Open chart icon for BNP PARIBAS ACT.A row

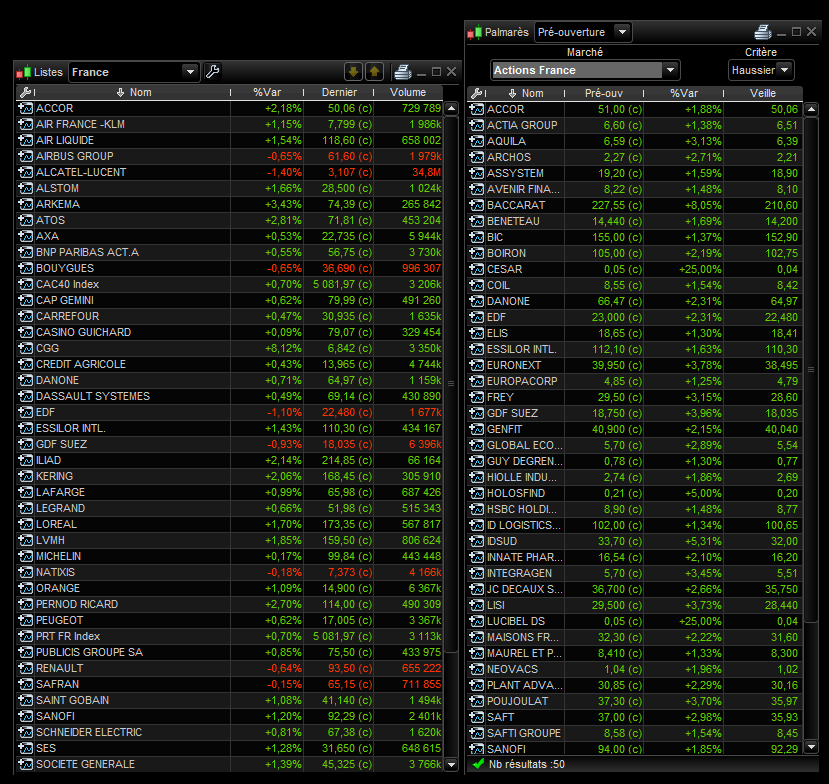pos(25,252)
